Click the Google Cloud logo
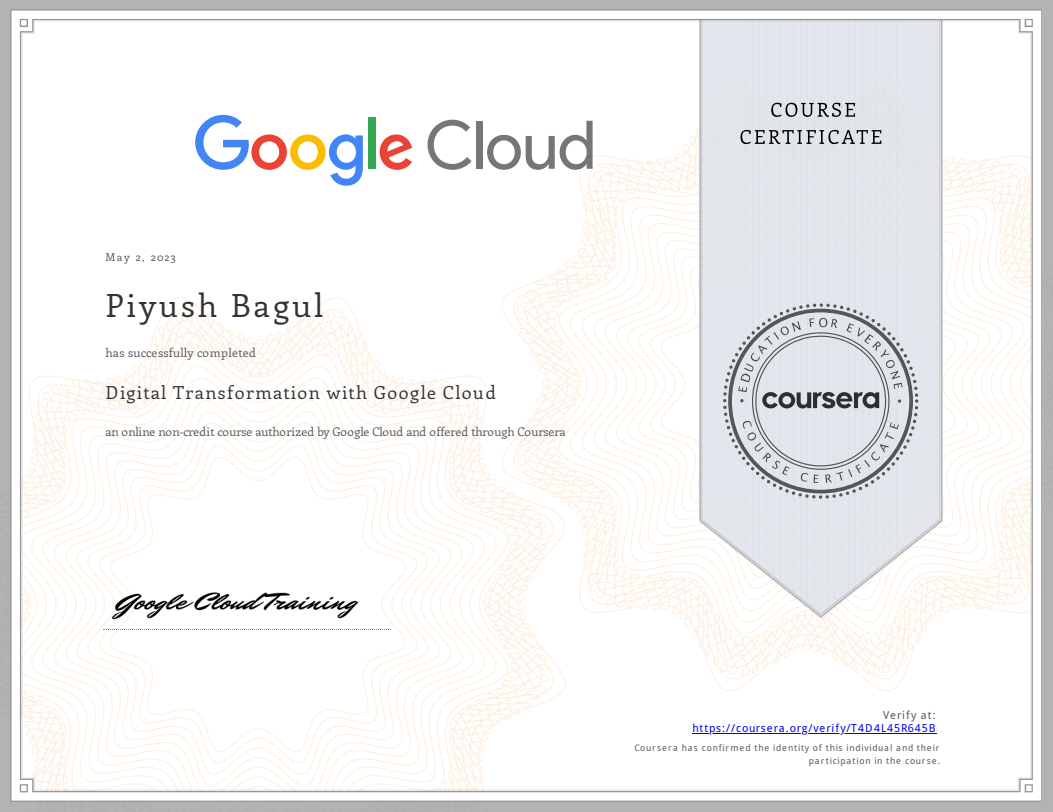This screenshot has height=812, width=1053. coord(394,149)
